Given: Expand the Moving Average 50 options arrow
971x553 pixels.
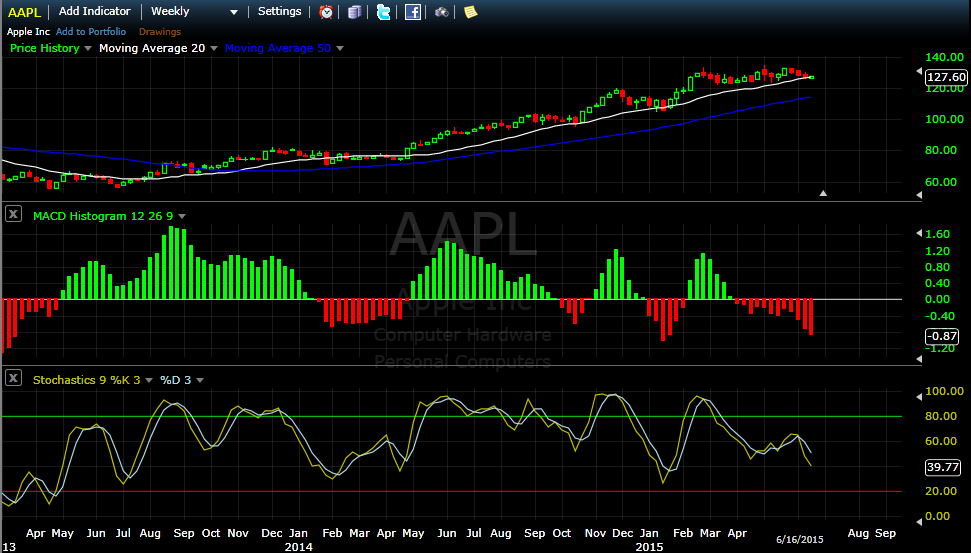Looking at the screenshot, I should point(339,48).
